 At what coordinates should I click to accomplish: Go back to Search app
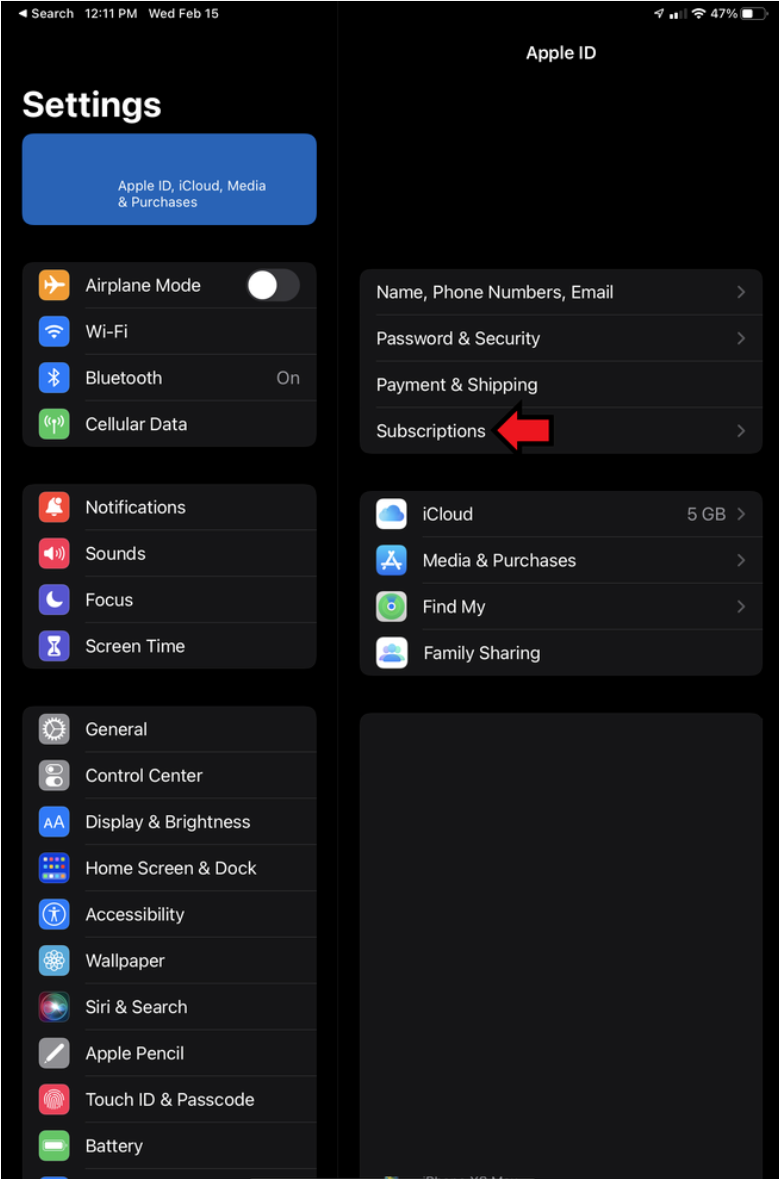point(46,14)
